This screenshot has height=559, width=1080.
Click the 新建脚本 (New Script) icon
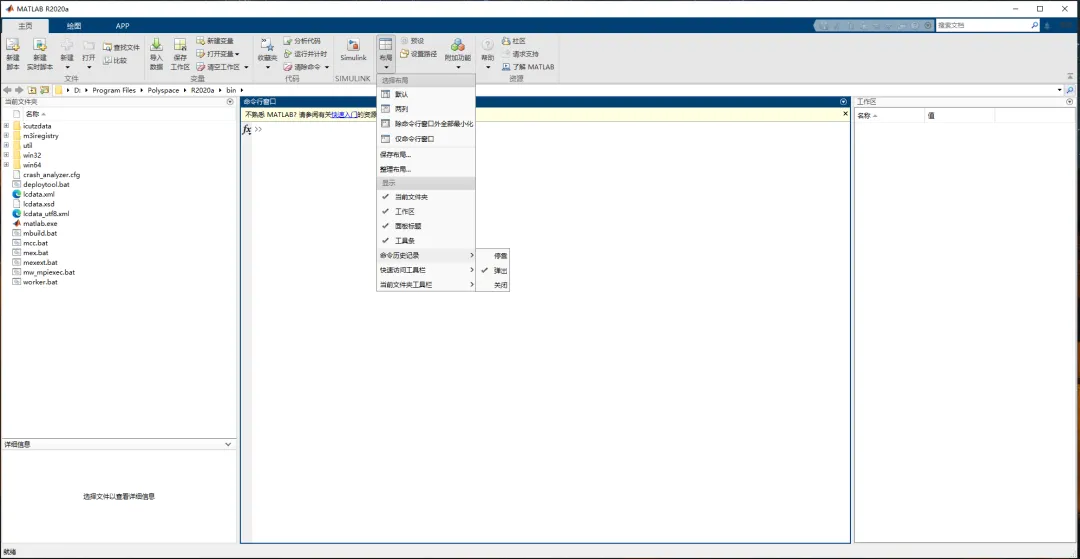(12, 45)
